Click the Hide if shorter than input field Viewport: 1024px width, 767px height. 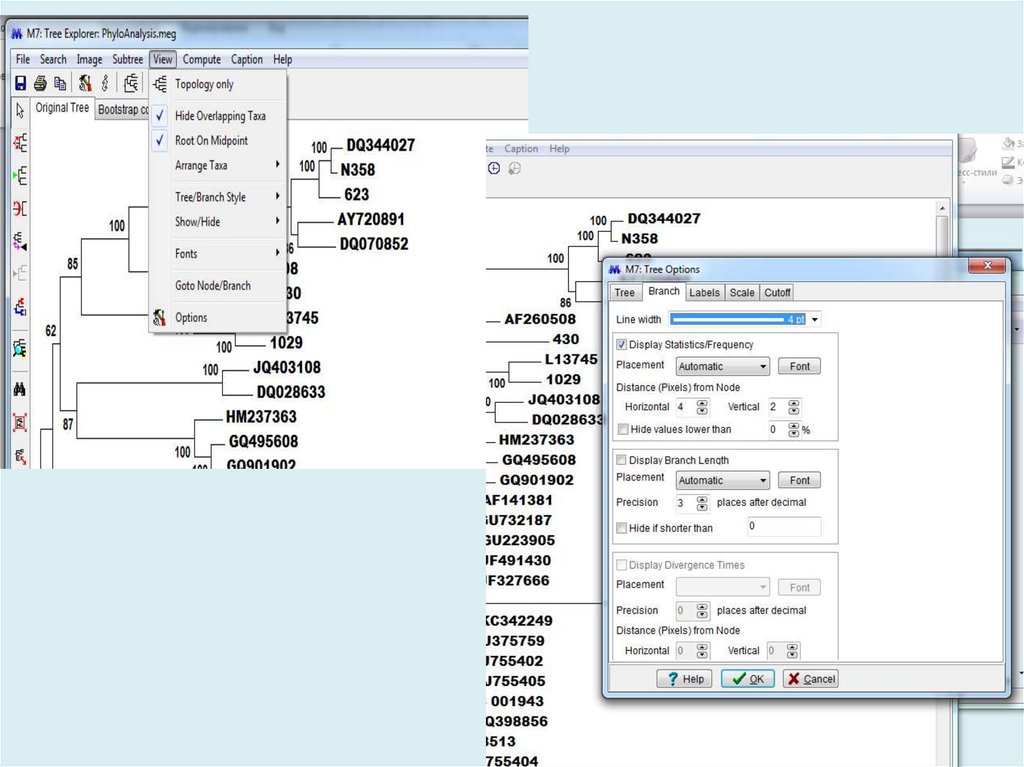pyautogui.click(x=783, y=527)
